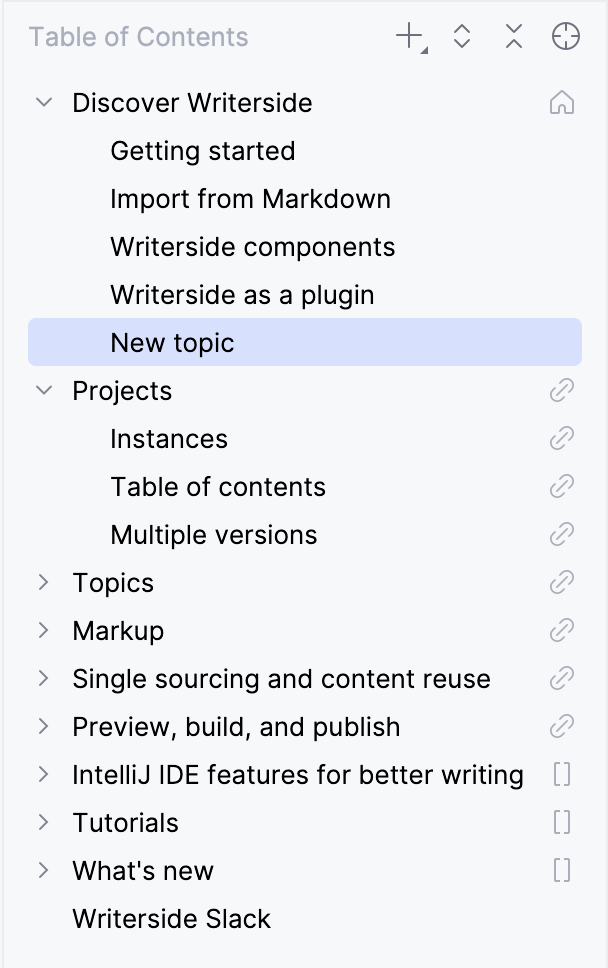Click the home icon beside Discover Writerside
This screenshot has width=608, height=968.
562,102
